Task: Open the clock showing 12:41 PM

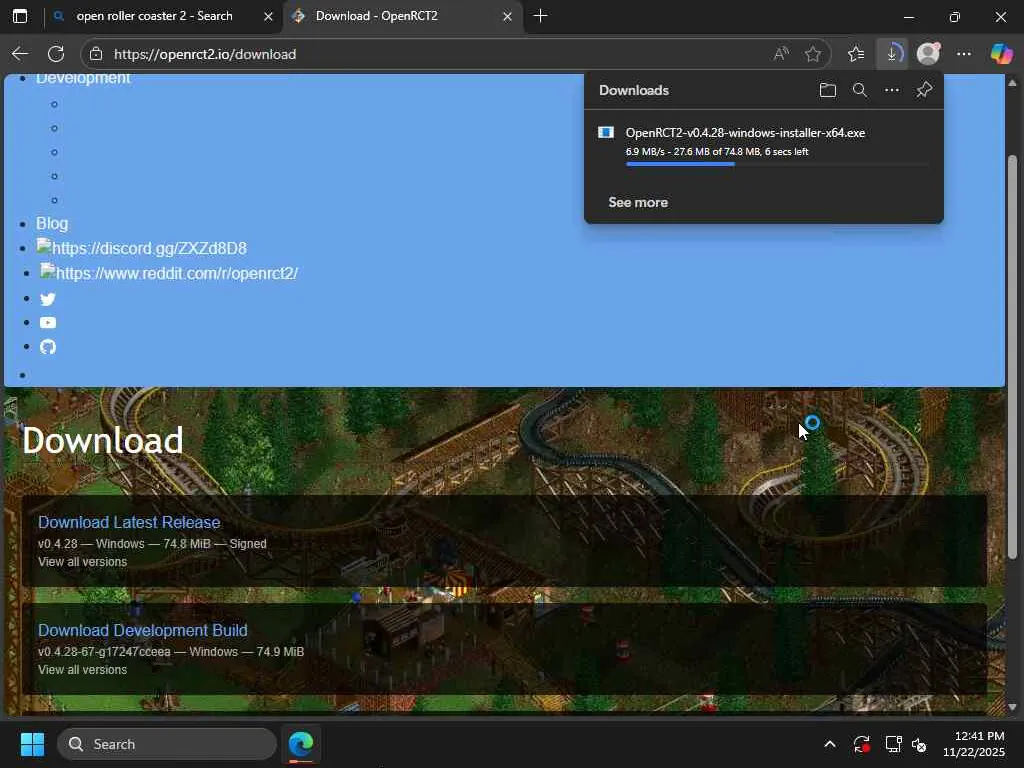Action: (x=974, y=744)
